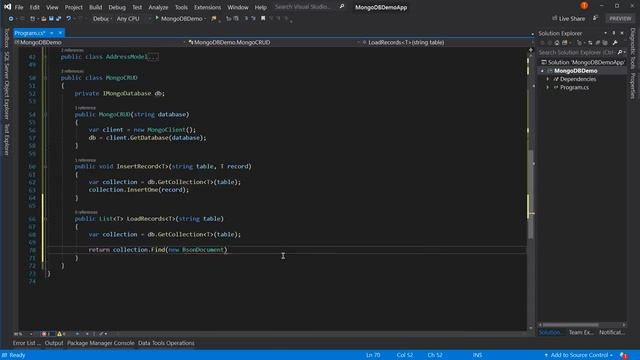
Task: Click the Visual Studio logo icon
Action: tap(7, 7)
